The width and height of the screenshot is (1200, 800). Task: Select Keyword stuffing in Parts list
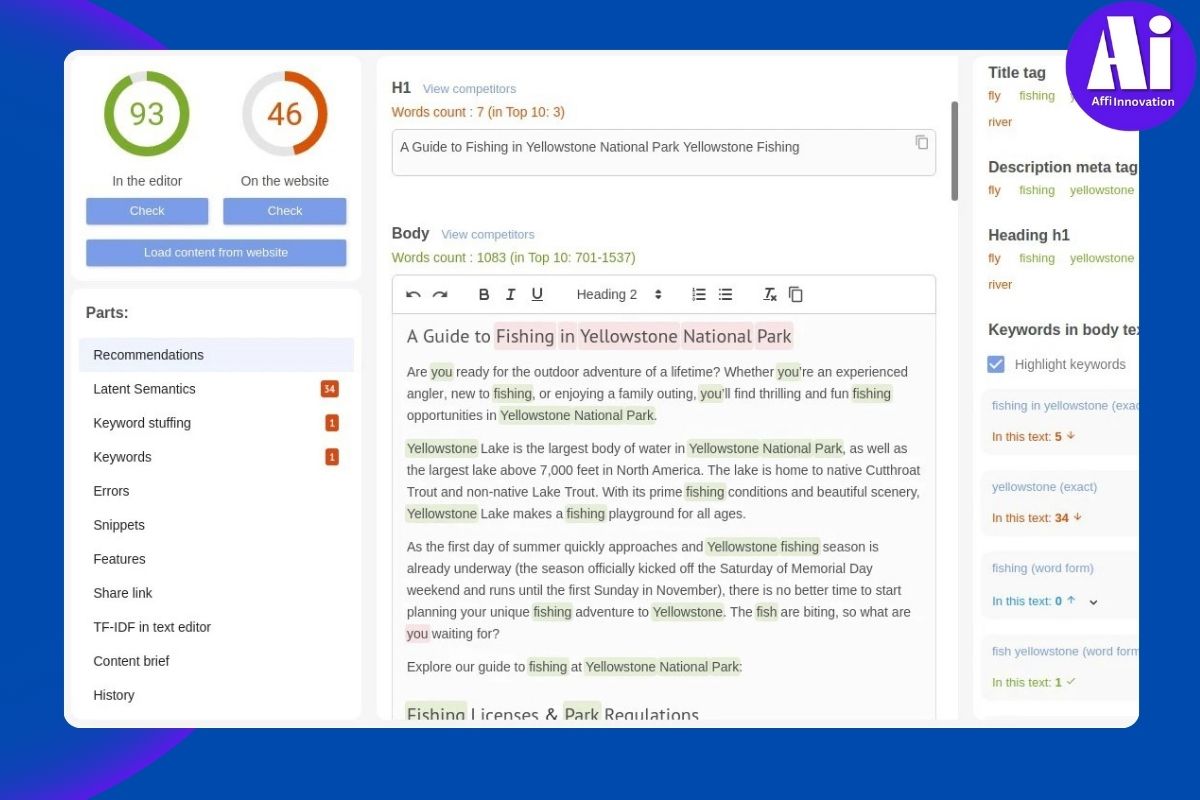[x=142, y=423]
